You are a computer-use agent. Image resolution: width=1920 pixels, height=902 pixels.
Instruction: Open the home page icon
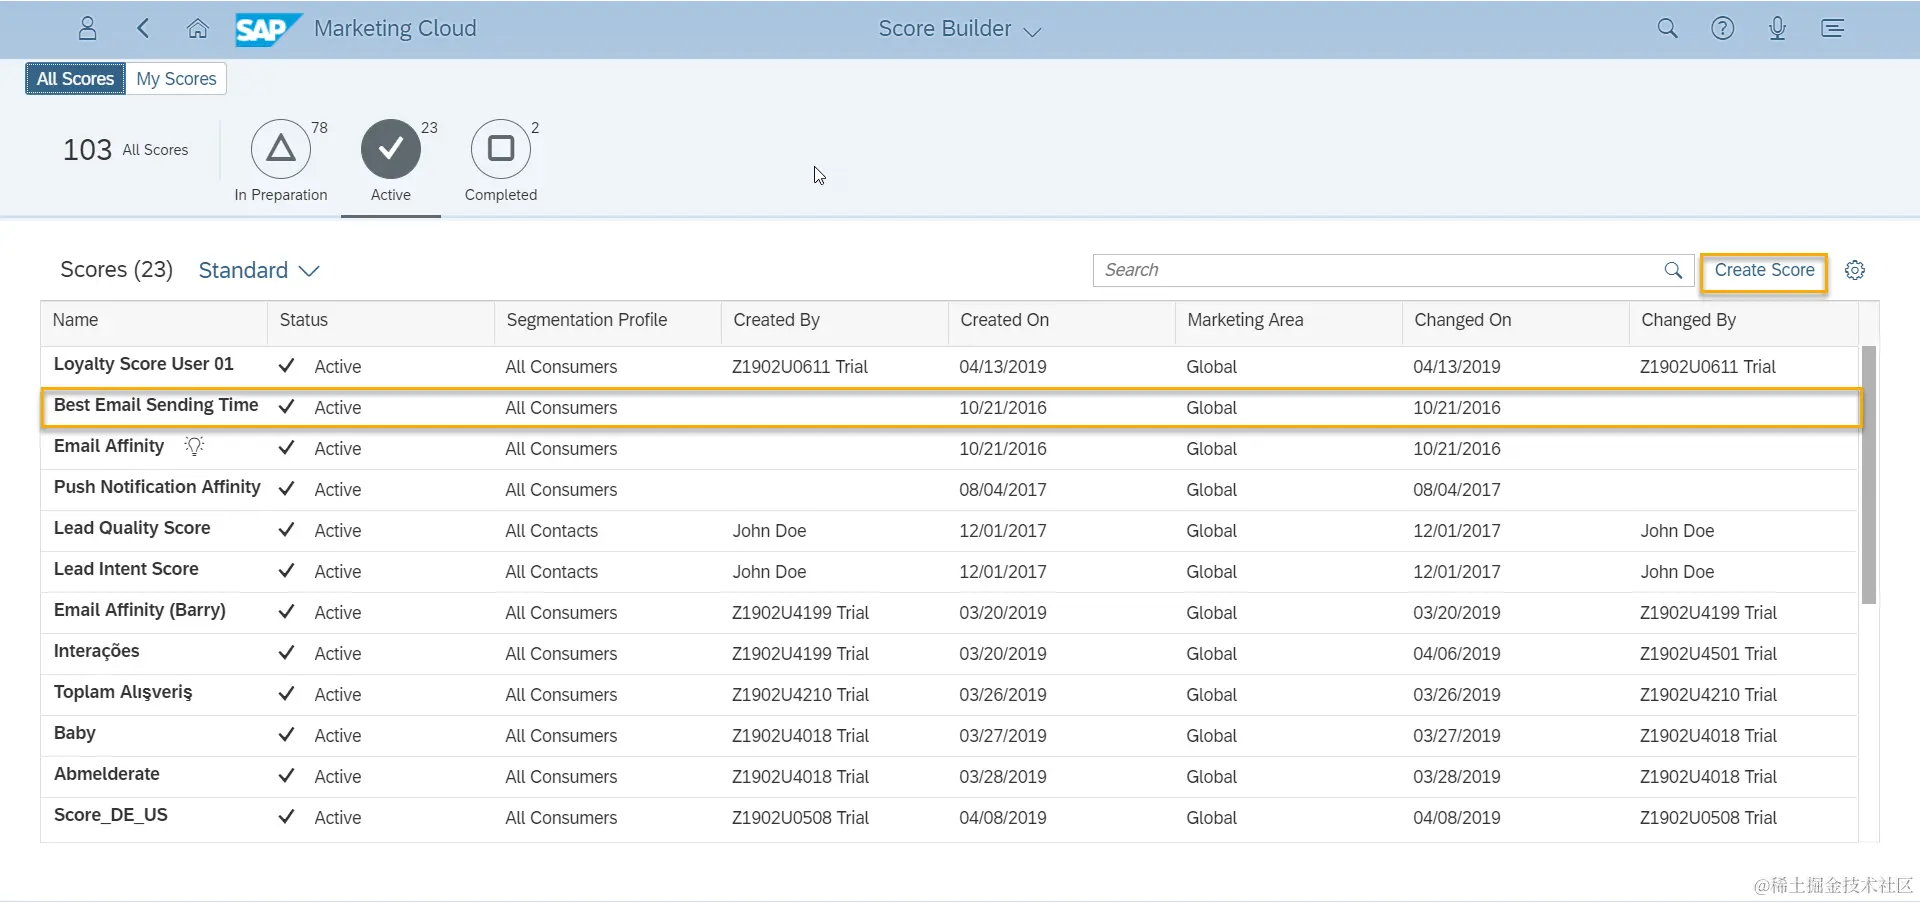(198, 28)
